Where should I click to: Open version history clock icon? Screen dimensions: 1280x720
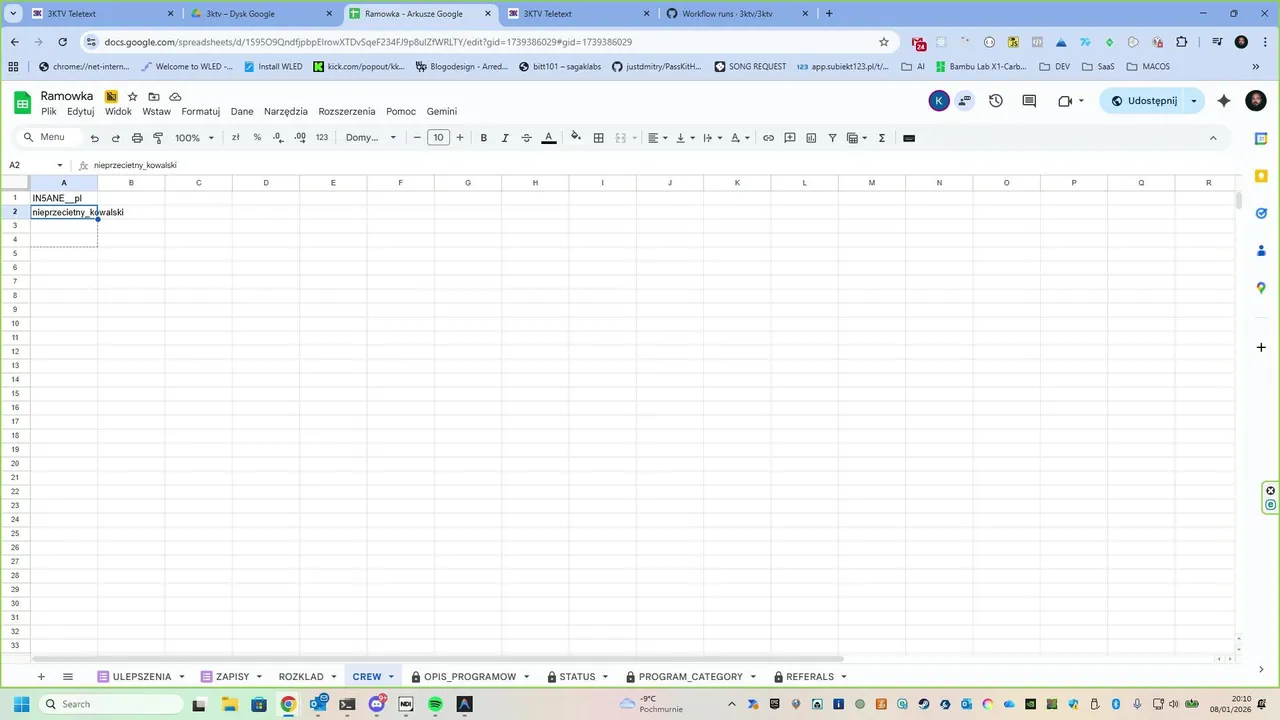[x=996, y=101]
